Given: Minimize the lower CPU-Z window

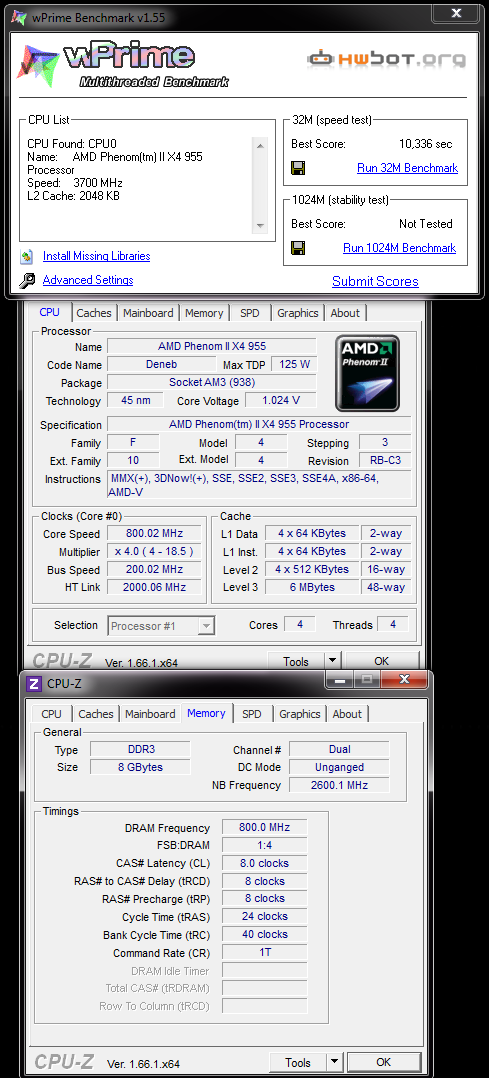Looking at the screenshot, I should click(x=340, y=679).
